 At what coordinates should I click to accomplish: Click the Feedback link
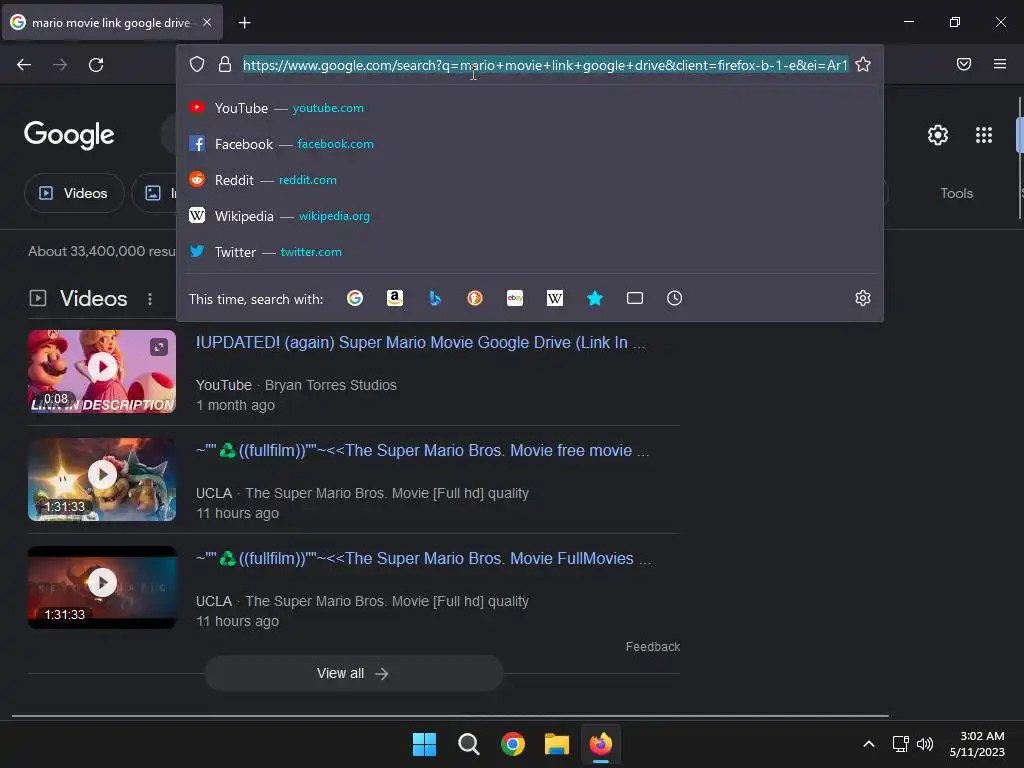[x=652, y=647]
